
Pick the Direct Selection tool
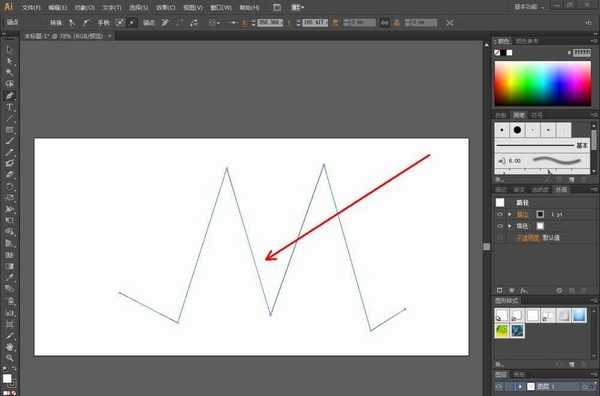tap(10, 61)
